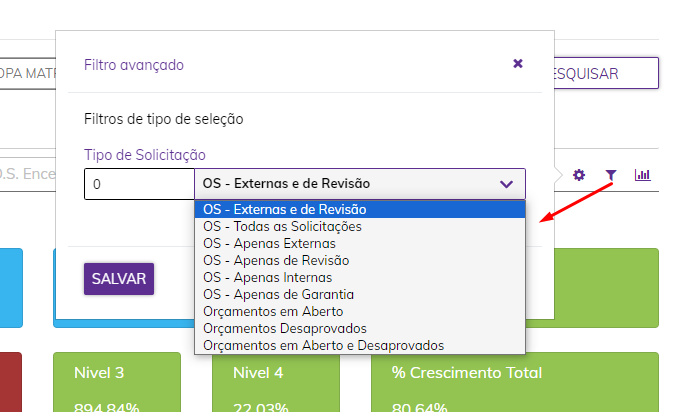Image resolution: width=681 pixels, height=412 pixels.
Task: Click the funnel filter icon
Action: tap(610, 175)
